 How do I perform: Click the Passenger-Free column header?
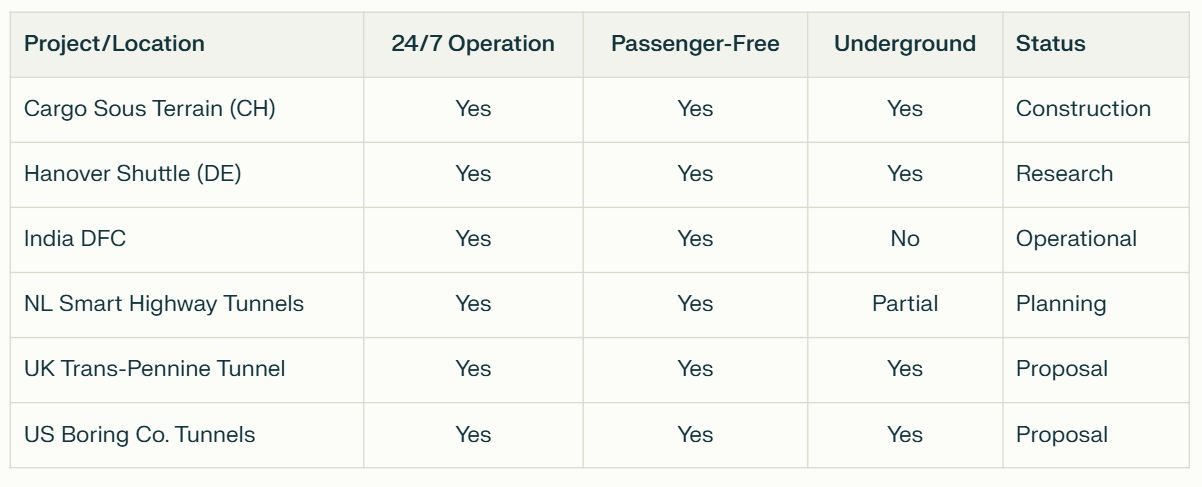695,44
